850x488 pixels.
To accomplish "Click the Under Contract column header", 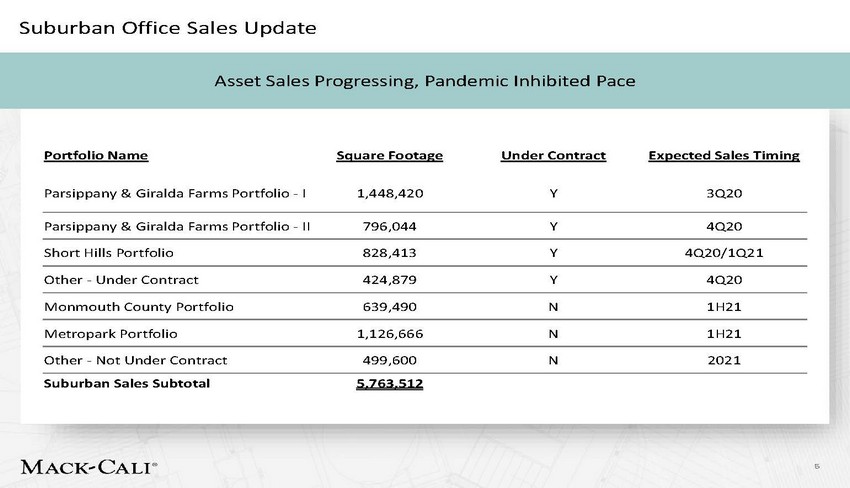I will point(553,155).
